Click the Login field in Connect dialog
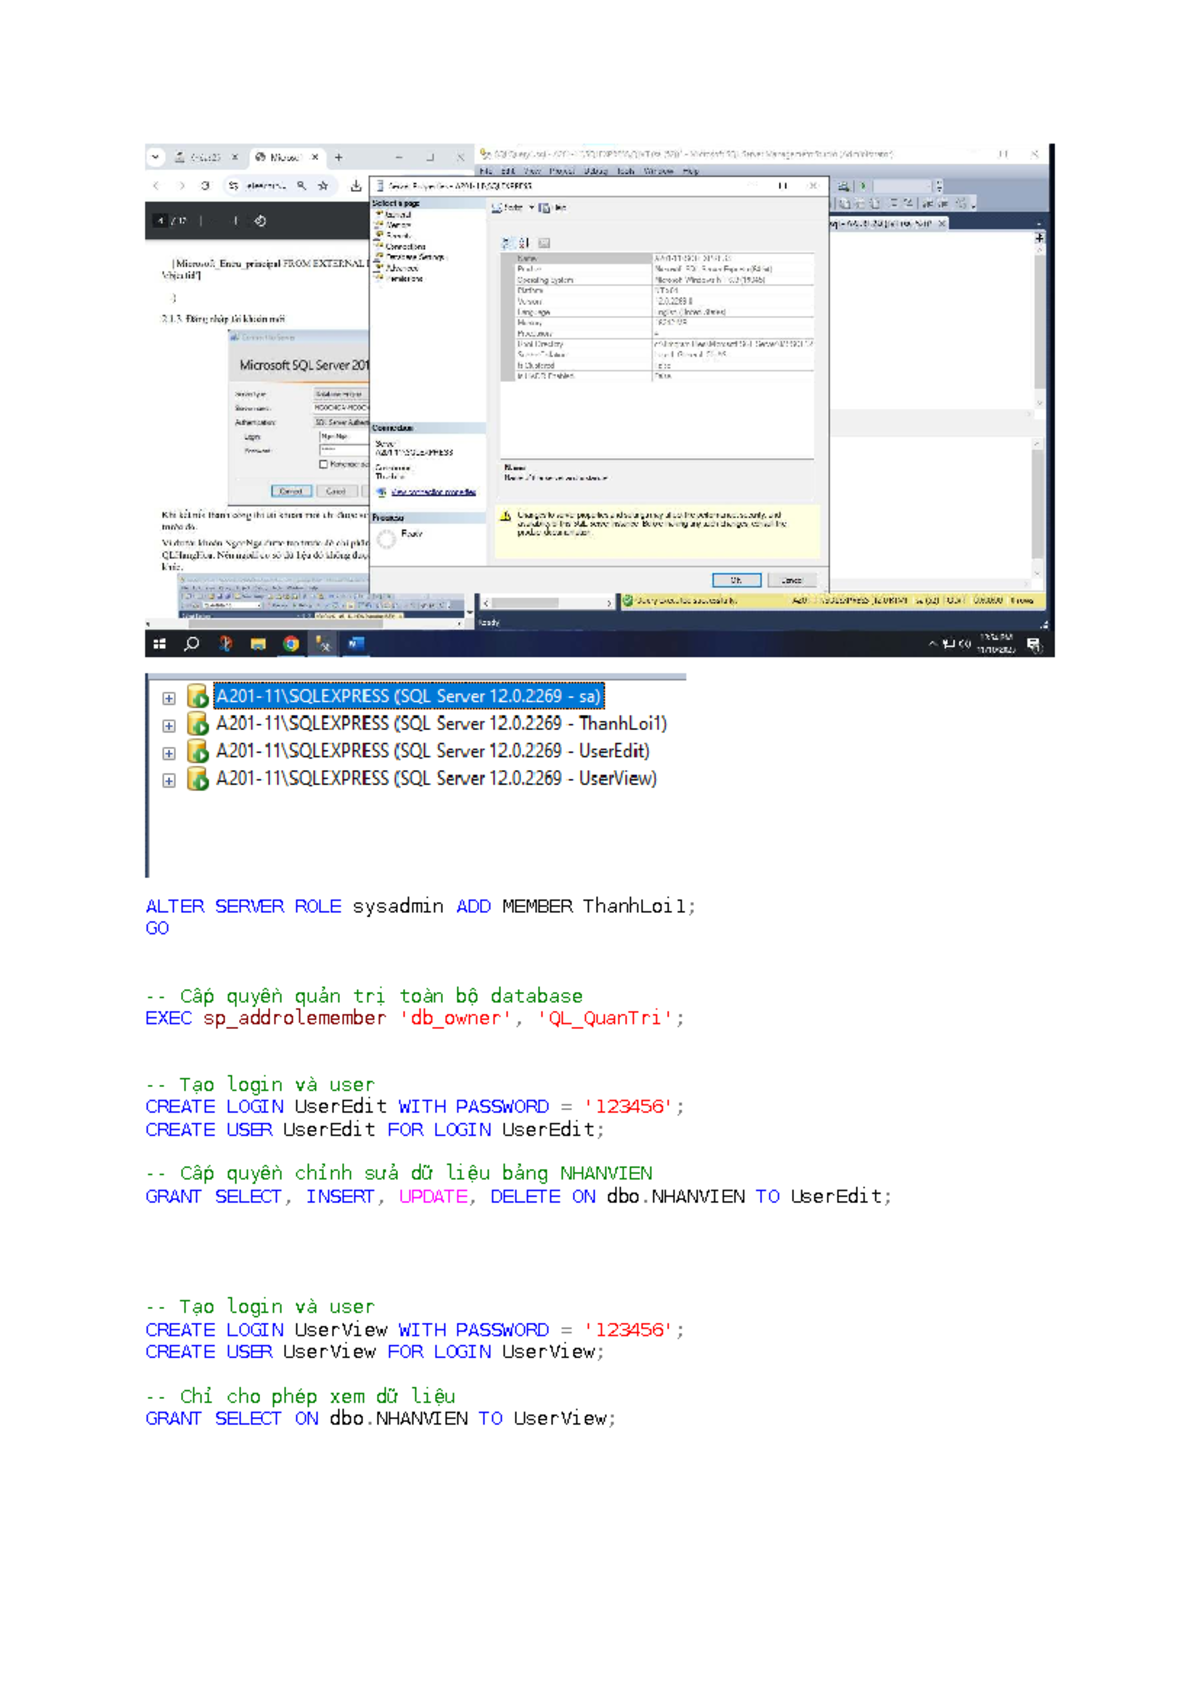Viewport: 1200px width, 1696px height. click(x=343, y=437)
